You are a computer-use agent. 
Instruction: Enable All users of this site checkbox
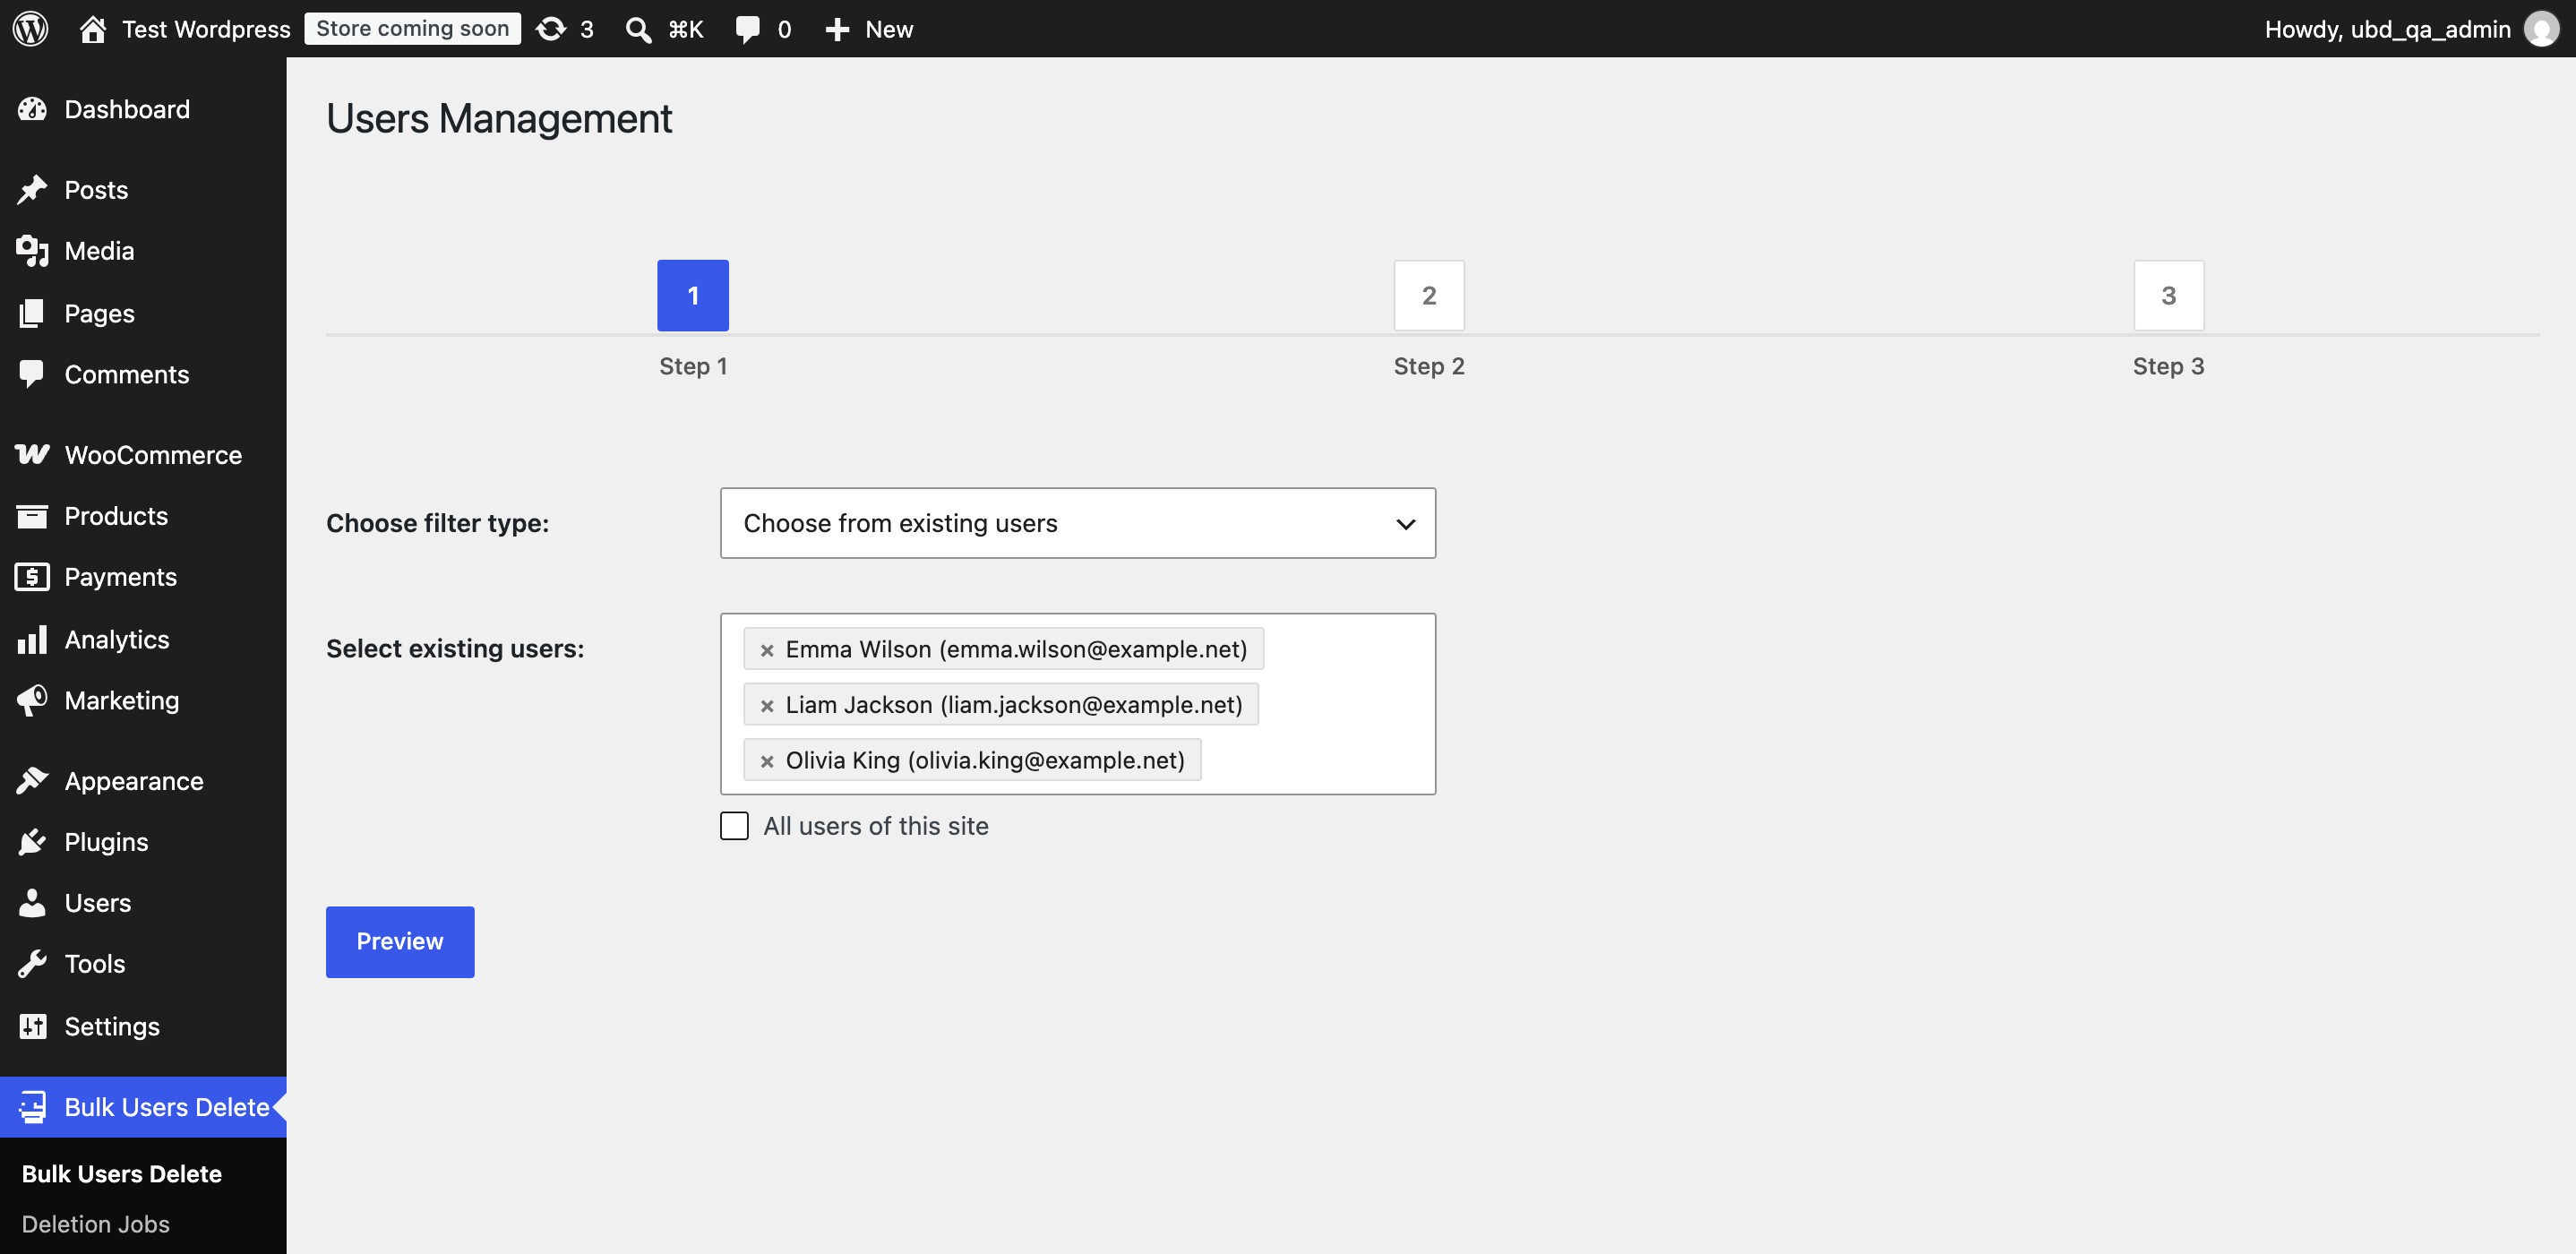click(x=734, y=826)
